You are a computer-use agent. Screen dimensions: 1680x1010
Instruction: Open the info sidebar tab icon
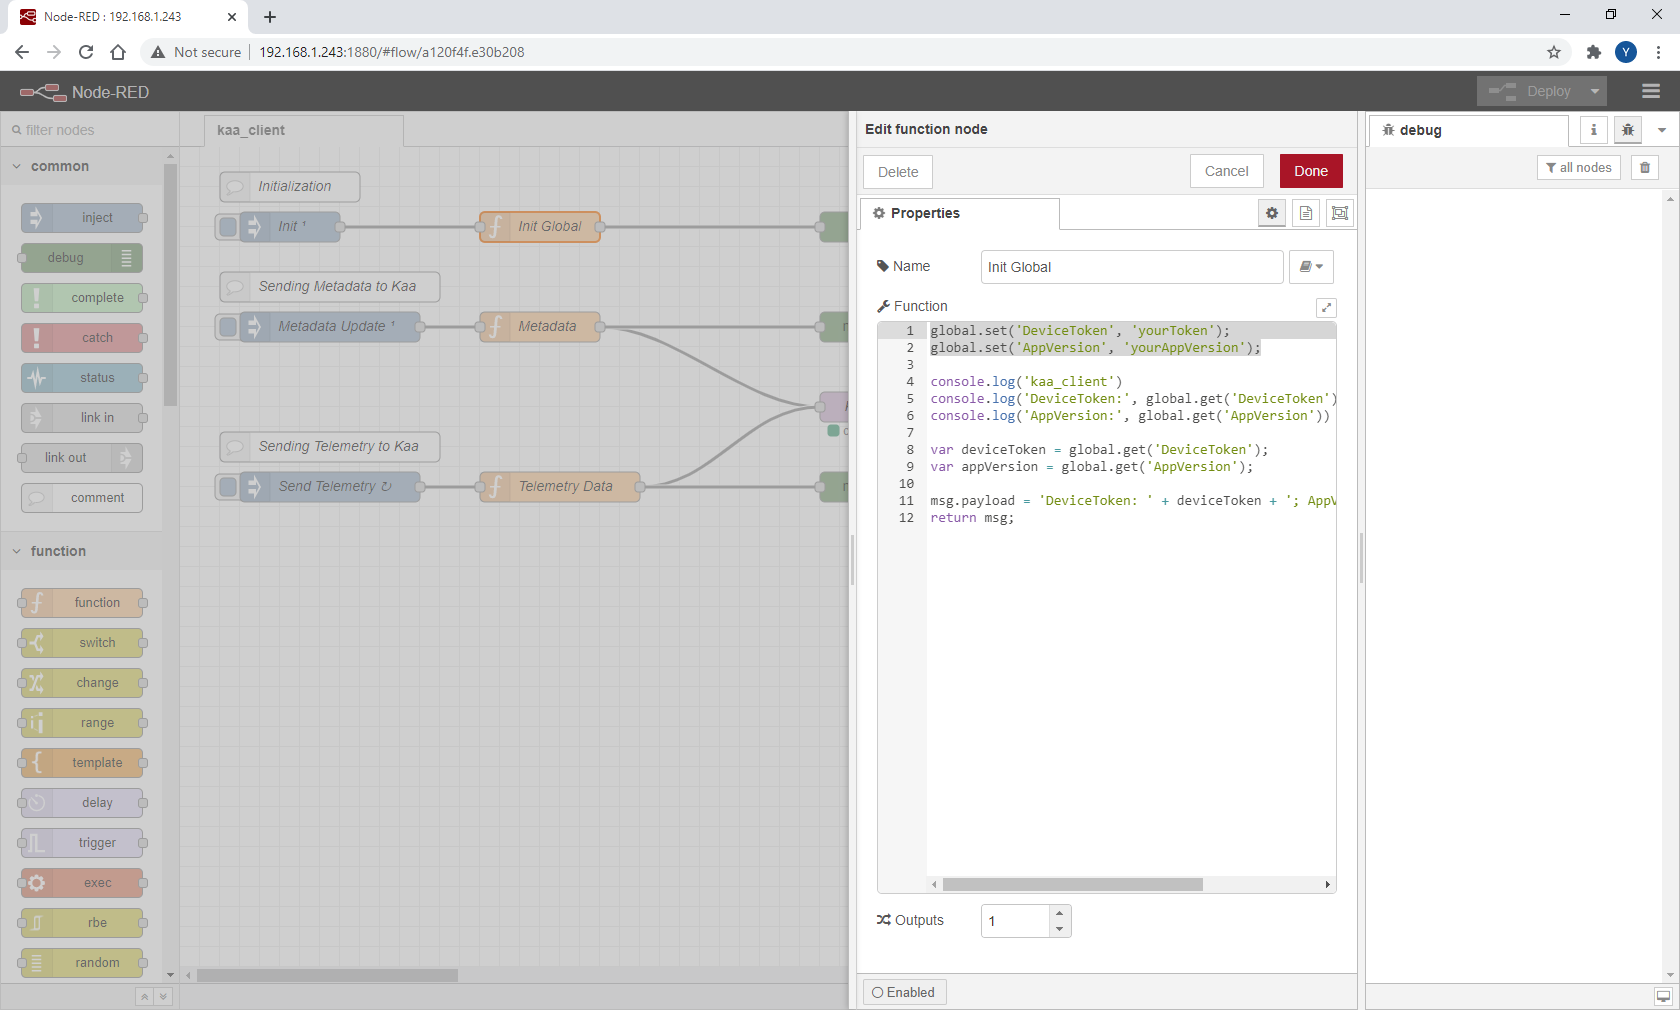click(x=1594, y=130)
